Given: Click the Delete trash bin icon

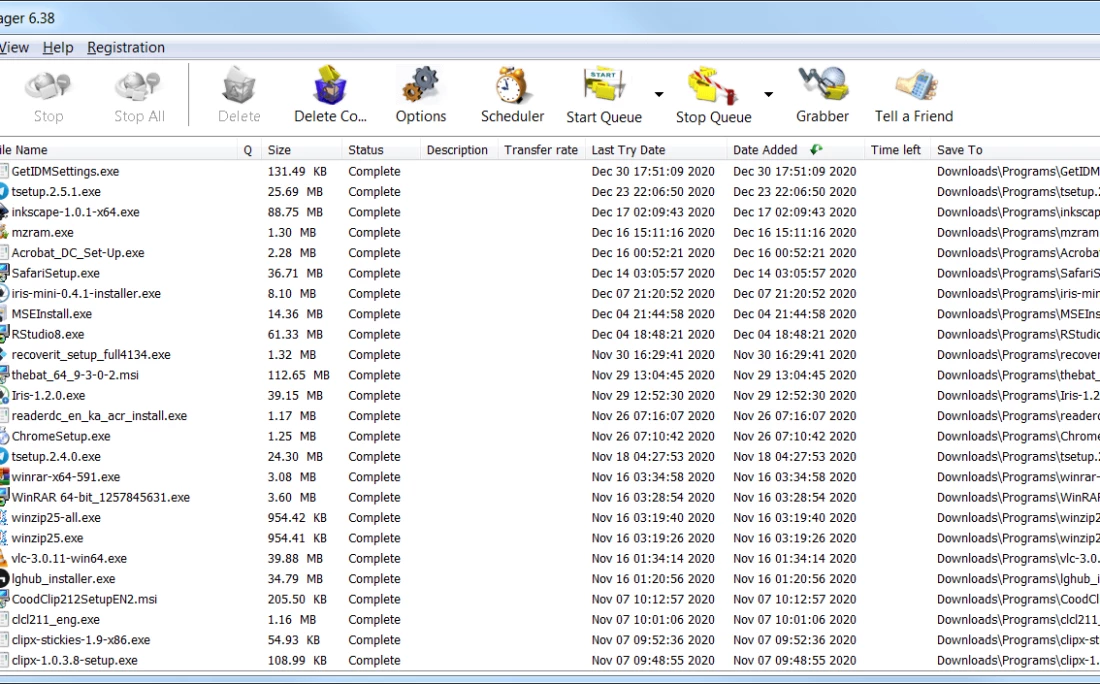Looking at the screenshot, I should coord(239,87).
